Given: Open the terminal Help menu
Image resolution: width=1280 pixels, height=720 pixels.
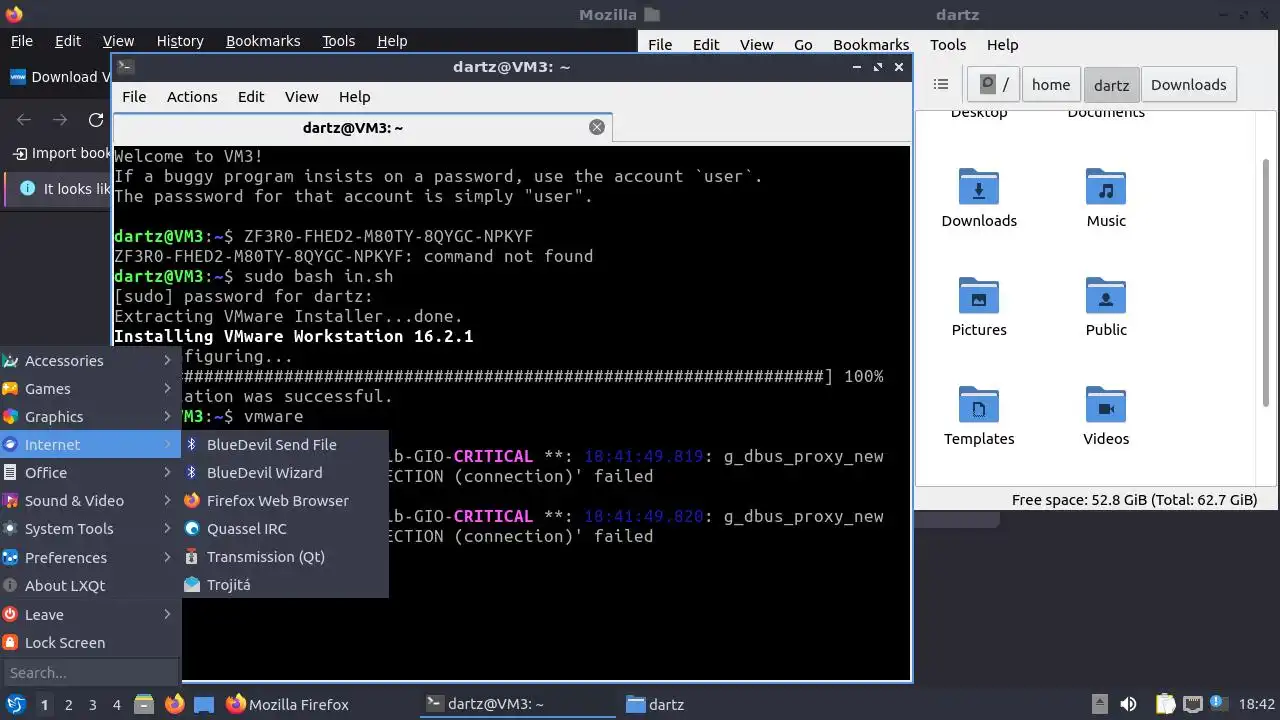Looking at the screenshot, I should click(355, 97).
